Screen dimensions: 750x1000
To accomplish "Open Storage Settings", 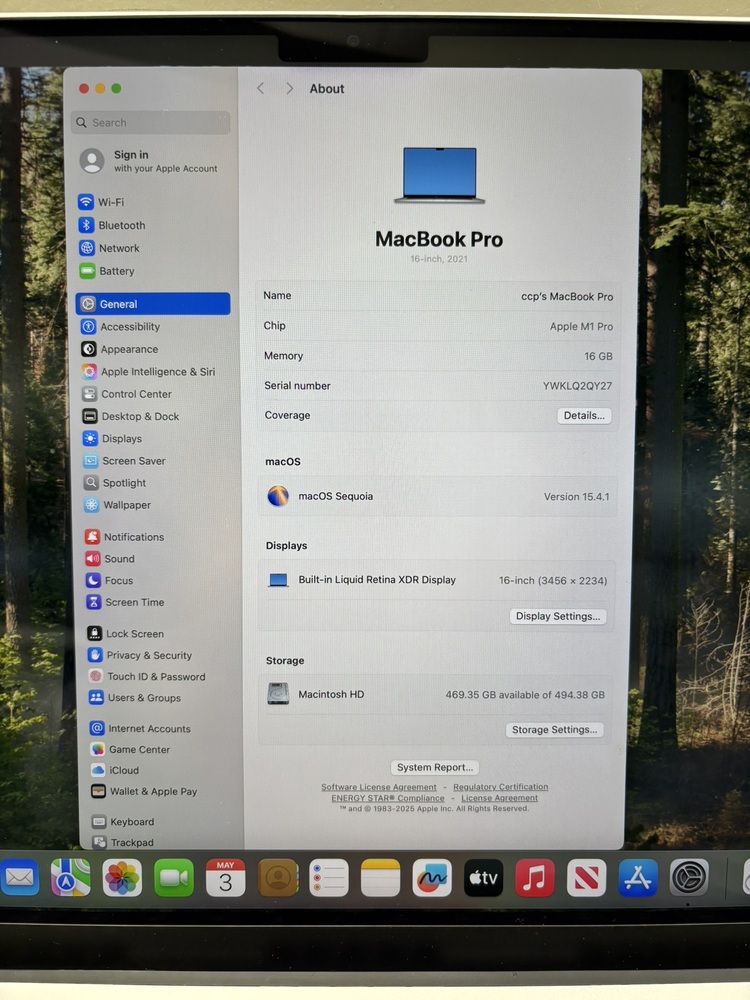I will pyautogui.click(x=555, y=730).
